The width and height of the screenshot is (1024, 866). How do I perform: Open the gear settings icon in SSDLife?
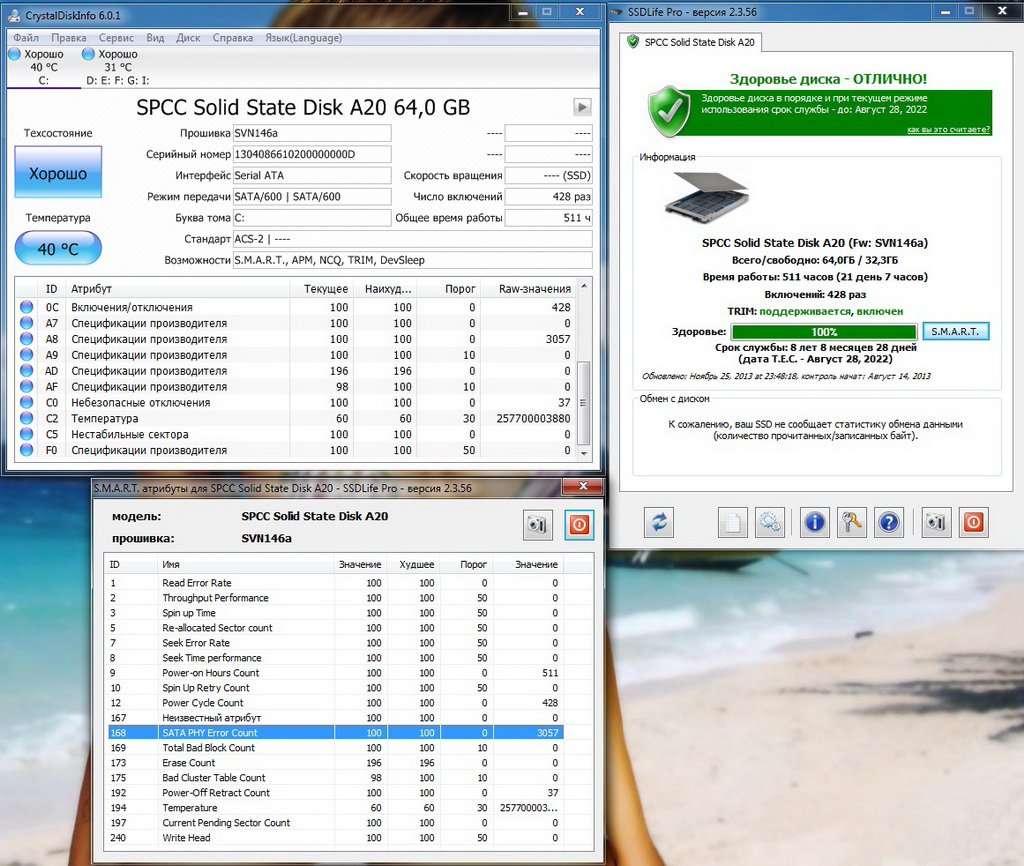pos(770,522)
